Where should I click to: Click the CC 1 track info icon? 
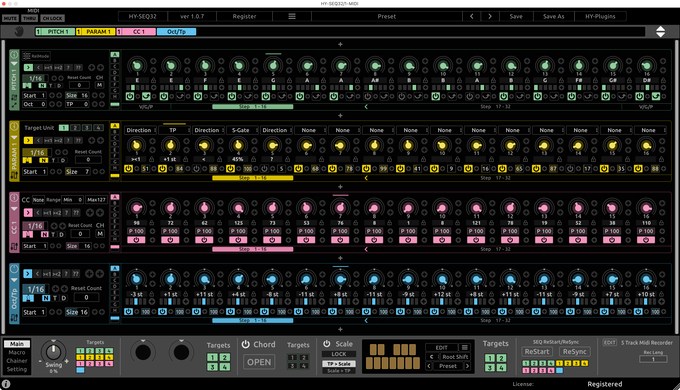[x=14, y=197]
